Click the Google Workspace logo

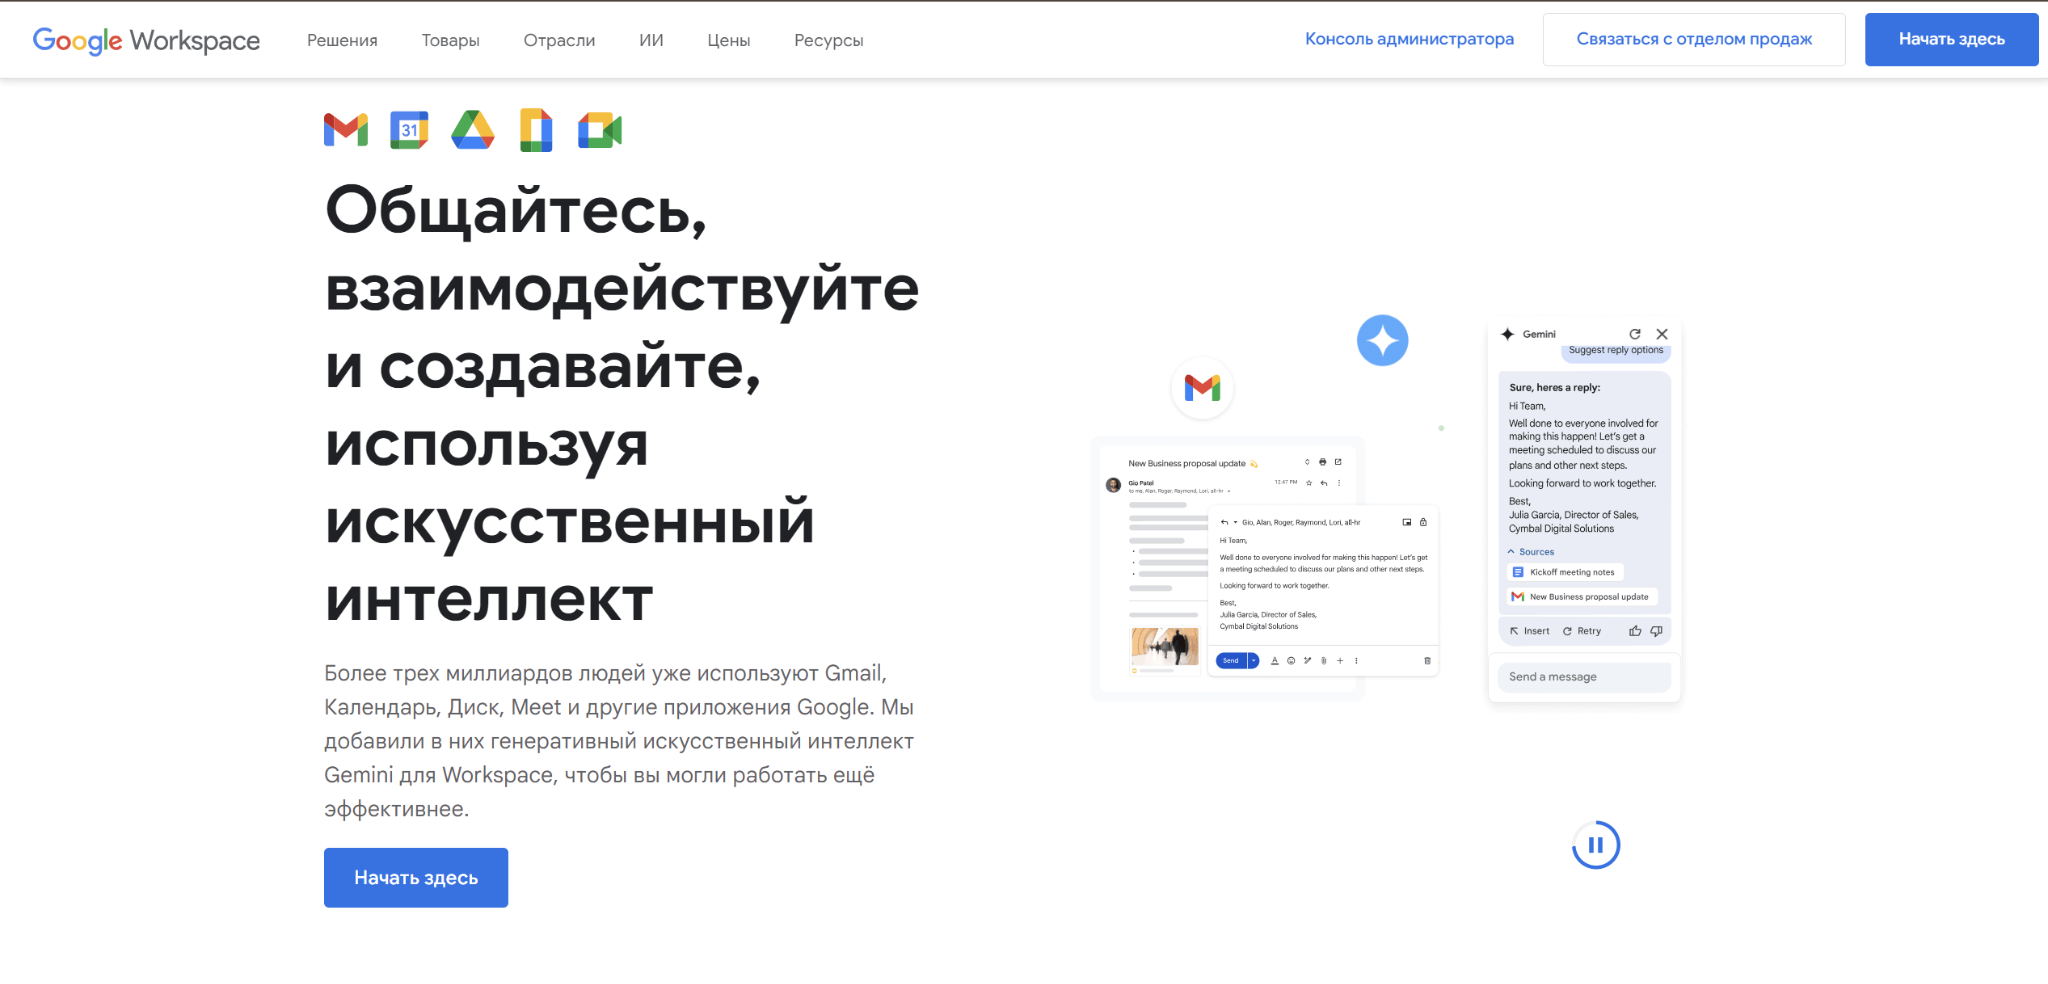tap(146, 40)
